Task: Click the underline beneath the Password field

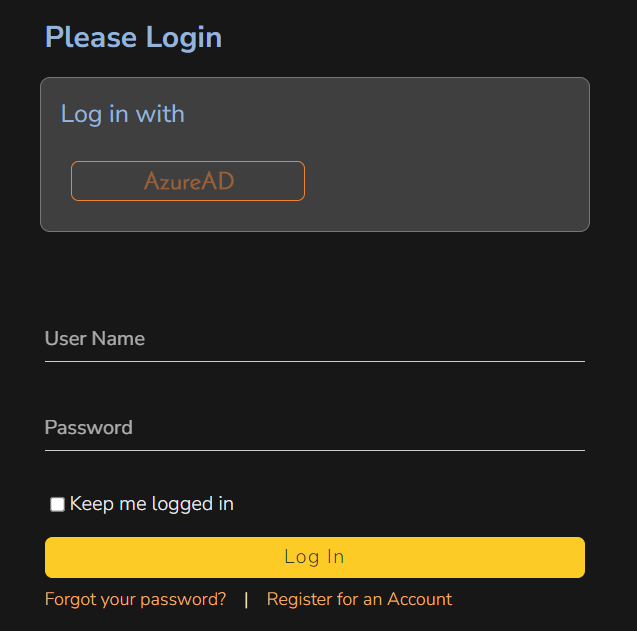Action: pyautogui.click(x=314, y=450)
